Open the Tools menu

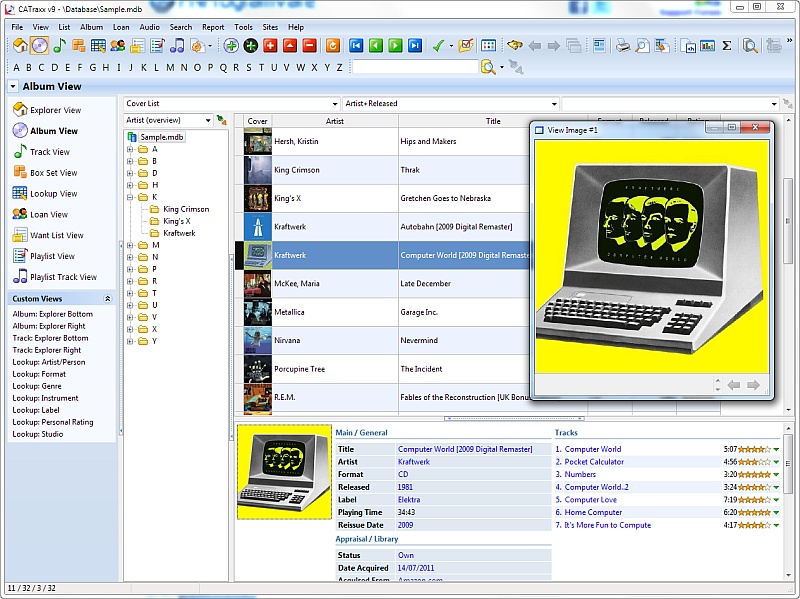tap(243, 27)
